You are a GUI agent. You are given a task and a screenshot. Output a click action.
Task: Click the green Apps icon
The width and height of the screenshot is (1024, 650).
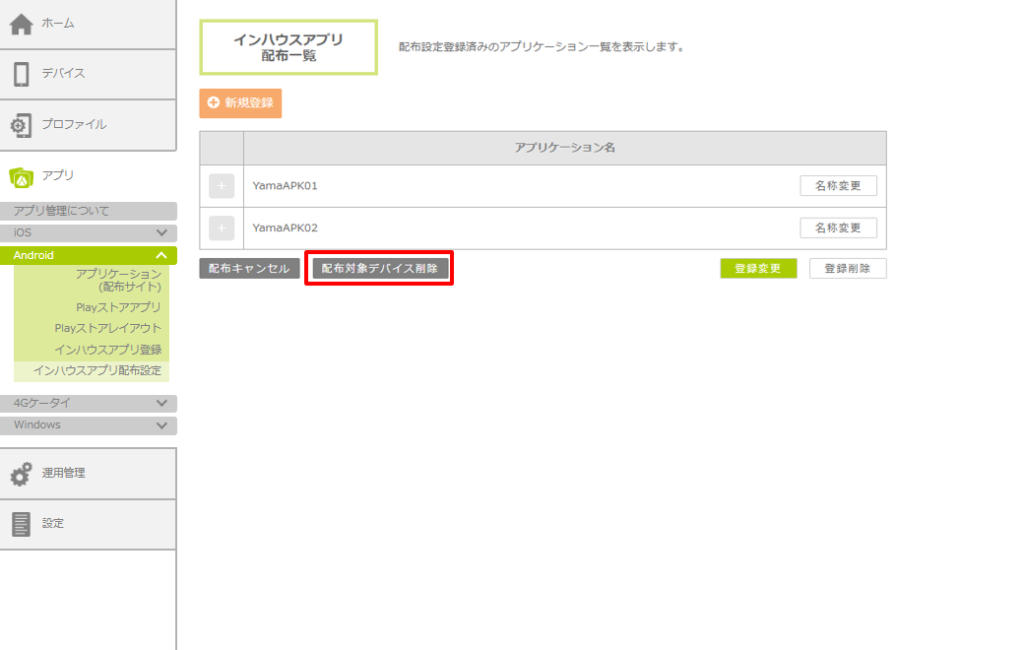21,176
